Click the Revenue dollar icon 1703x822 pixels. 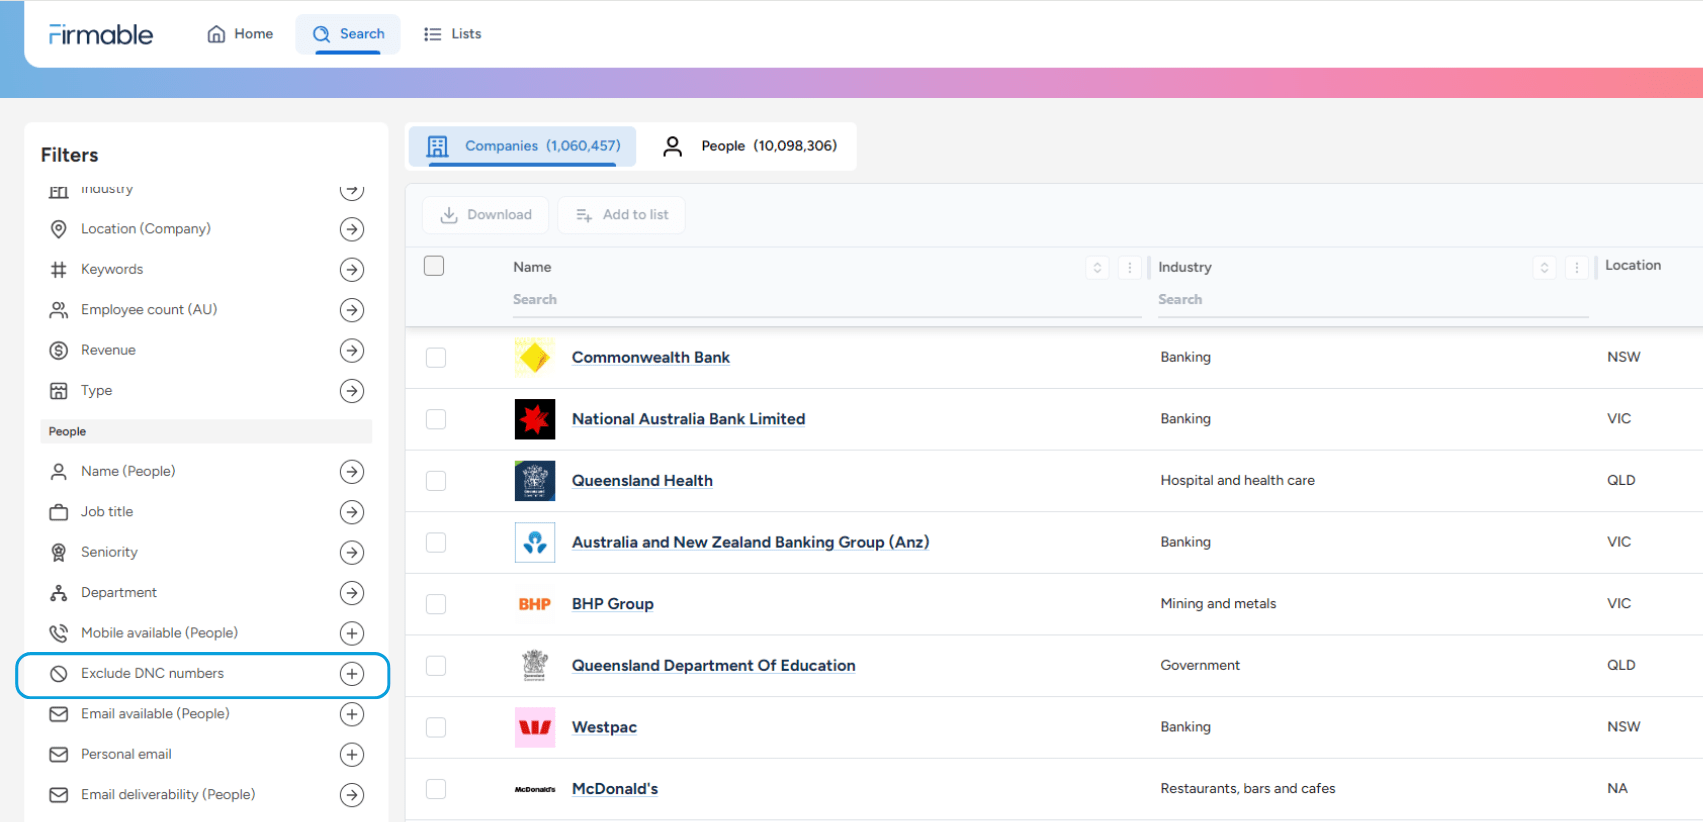(x=59, y=350)
